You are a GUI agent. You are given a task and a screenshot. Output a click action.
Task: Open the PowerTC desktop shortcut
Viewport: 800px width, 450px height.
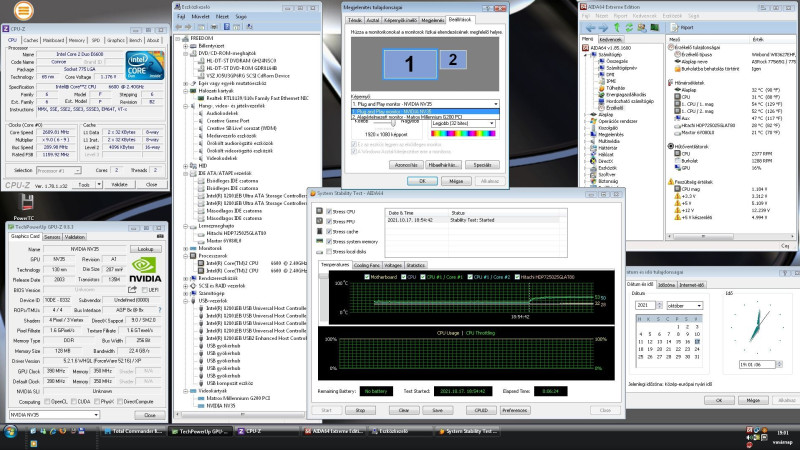pyautogui.click(x=24, y=208)
